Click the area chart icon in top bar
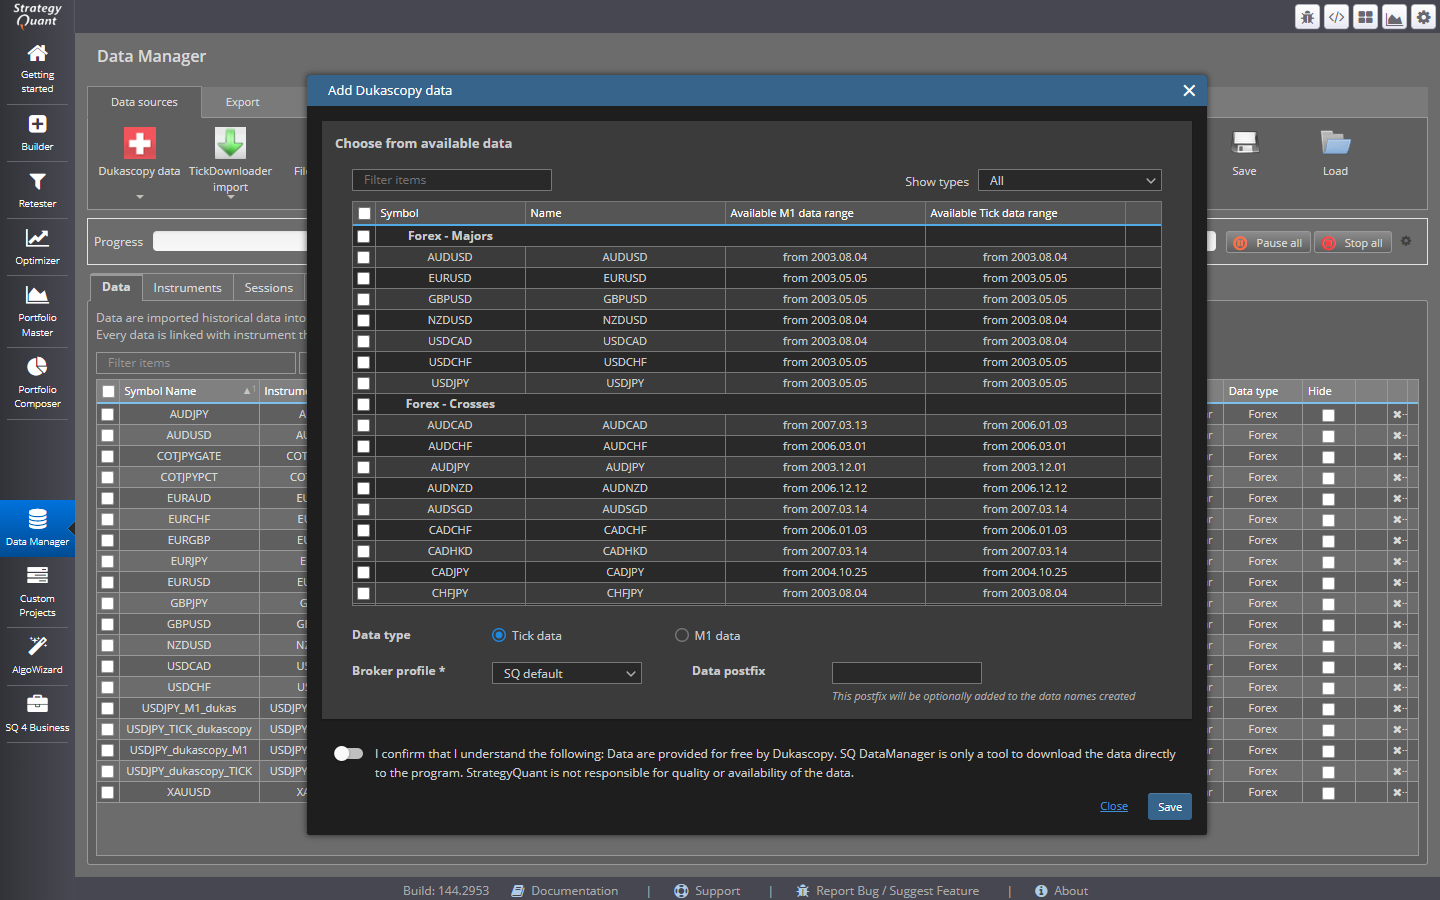This screenshot has height=900, width=1440. (x=1394, y=17)
